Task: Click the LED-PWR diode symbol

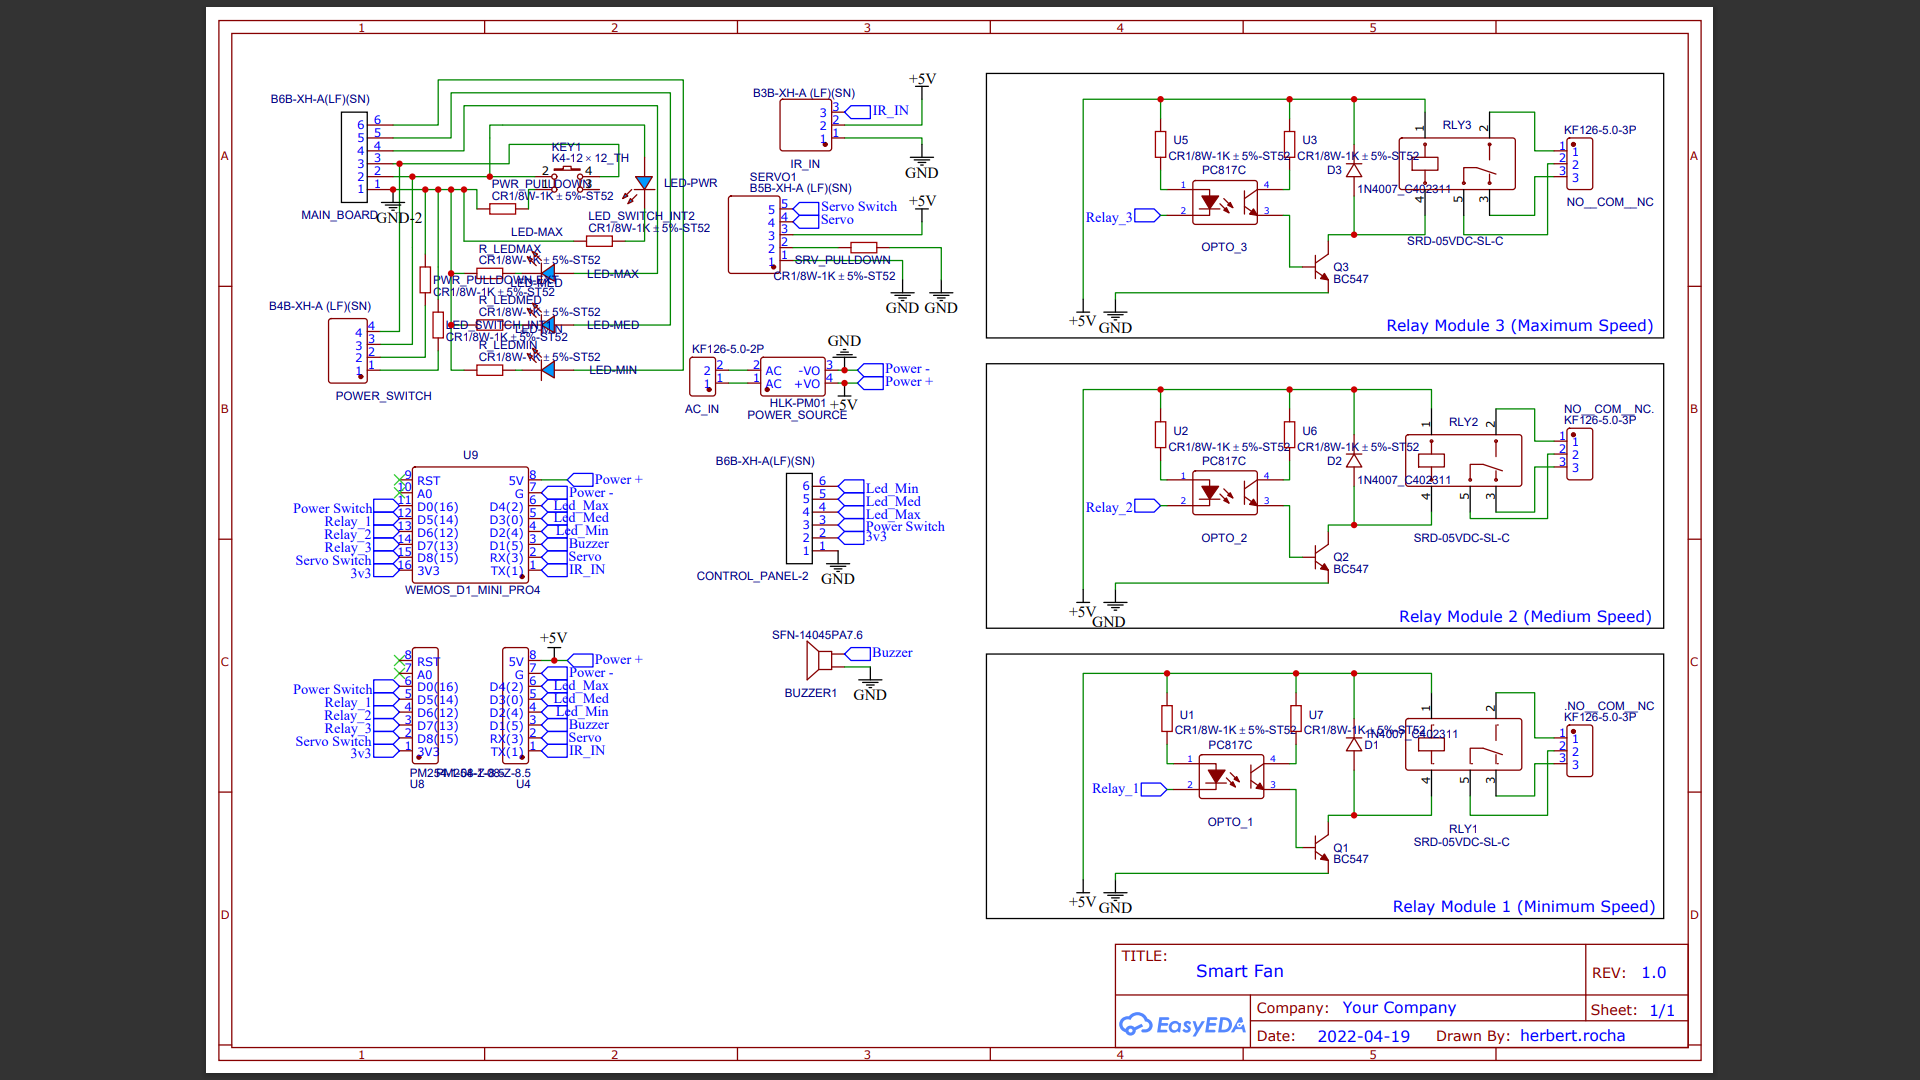Action: [x=644, y=183]
